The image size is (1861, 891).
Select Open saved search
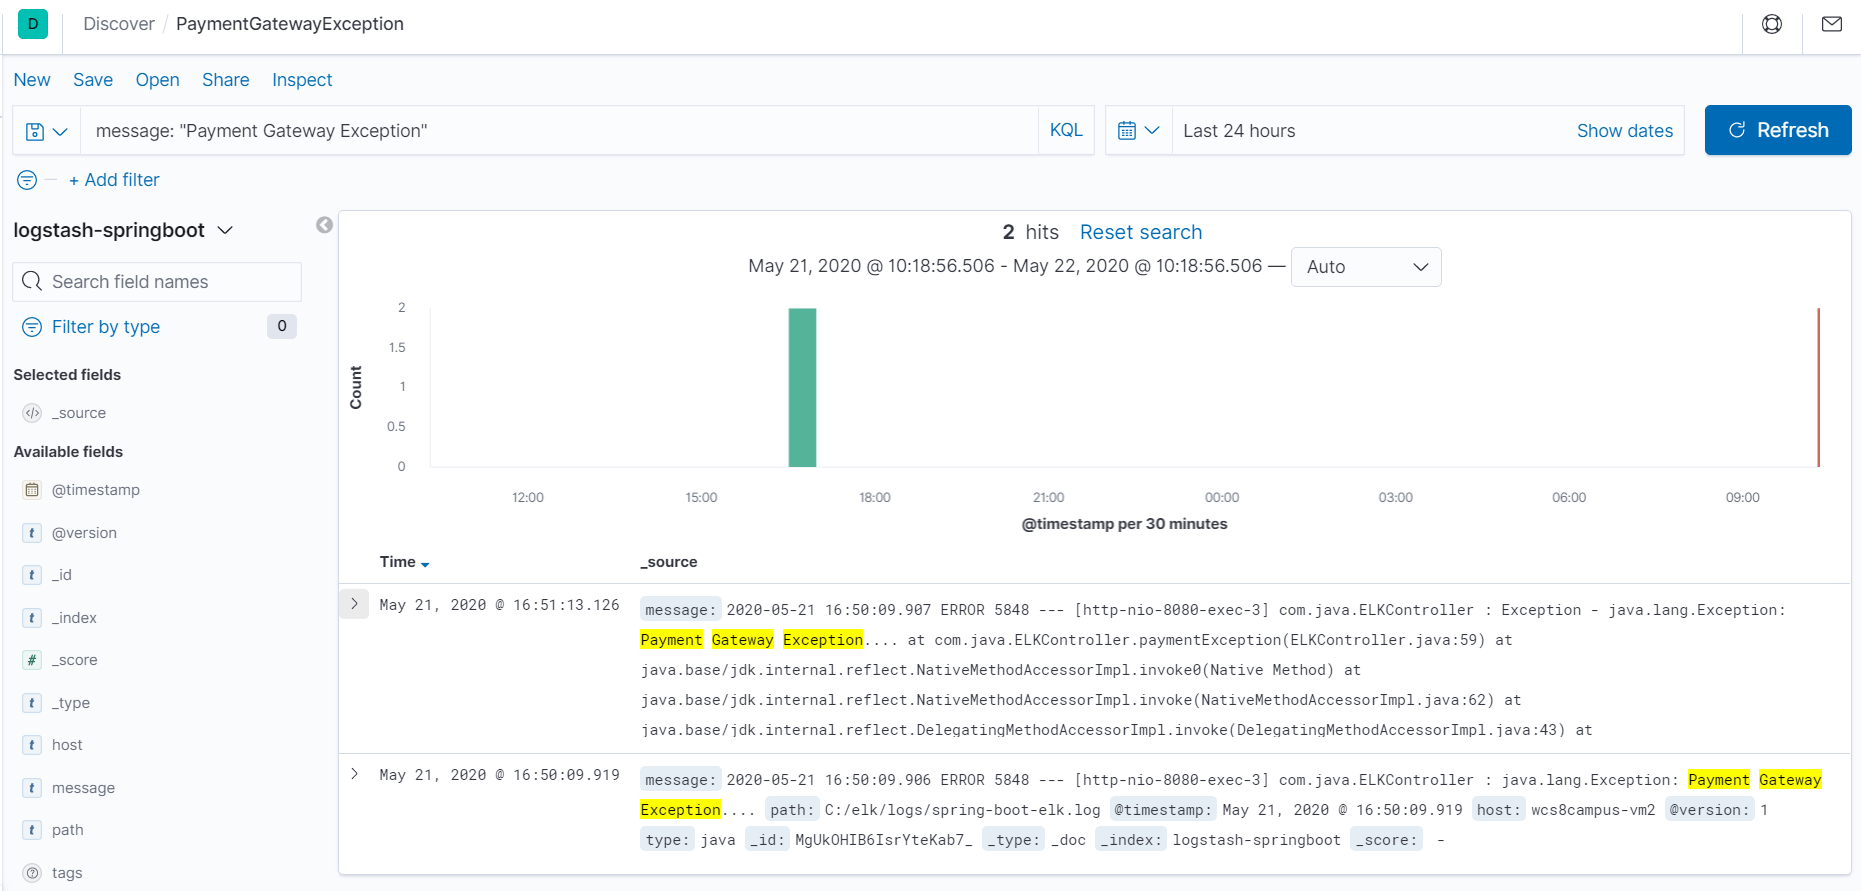coord(158,80)
